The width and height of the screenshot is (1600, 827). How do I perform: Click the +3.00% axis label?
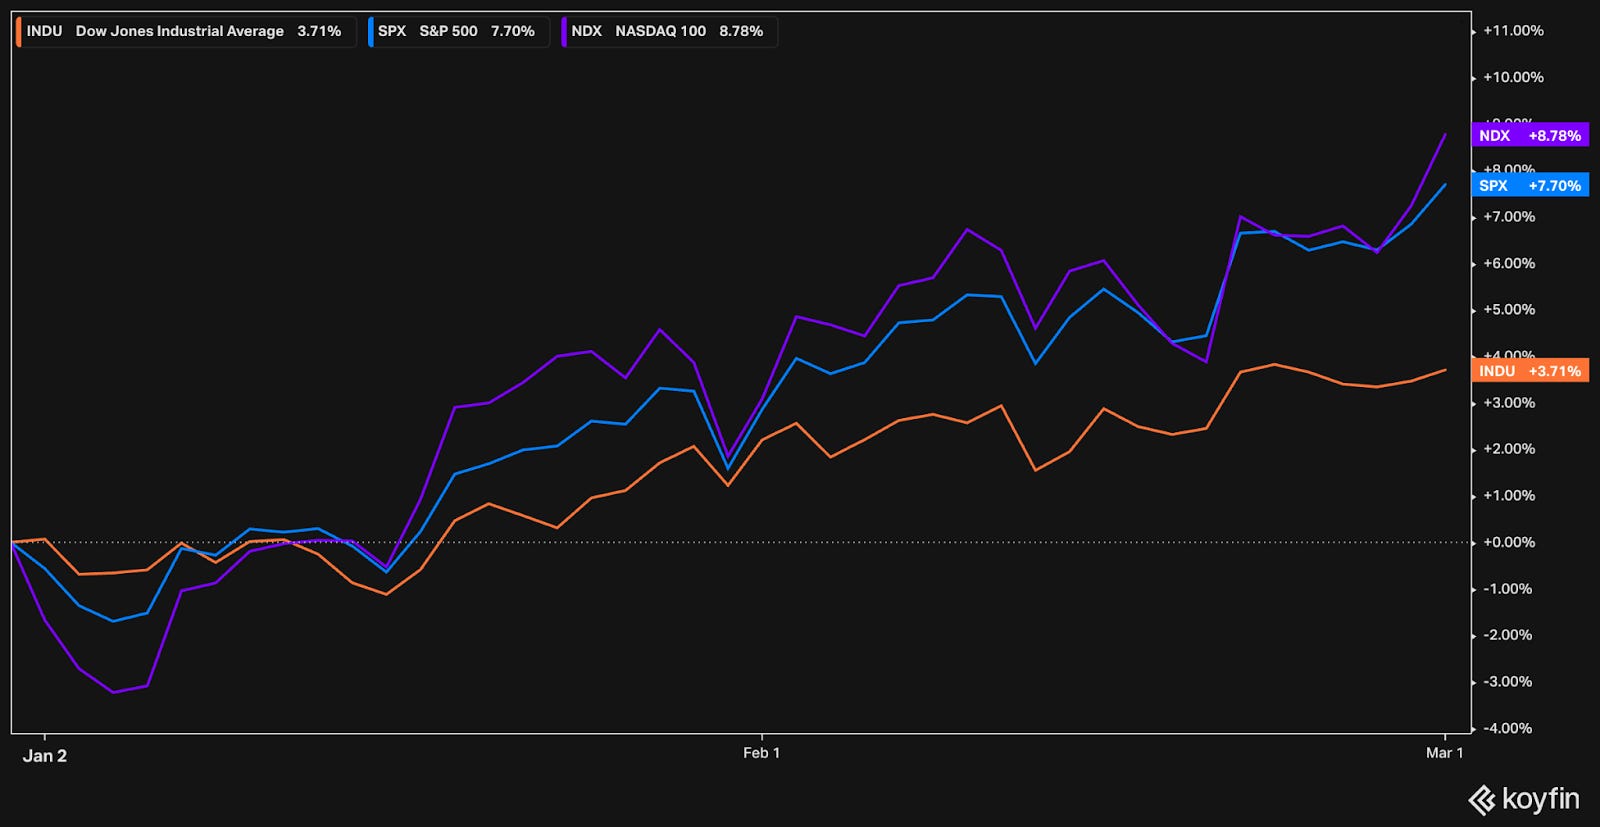[1509, 403]
